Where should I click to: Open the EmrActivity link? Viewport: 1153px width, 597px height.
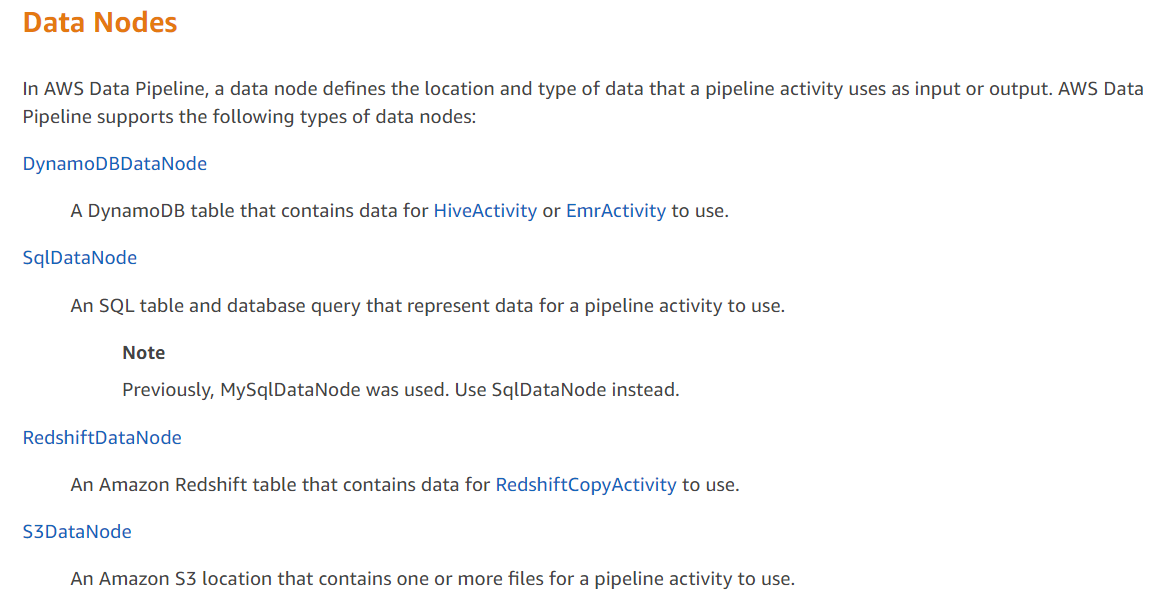pyautogui.click(x=615, y=211)
